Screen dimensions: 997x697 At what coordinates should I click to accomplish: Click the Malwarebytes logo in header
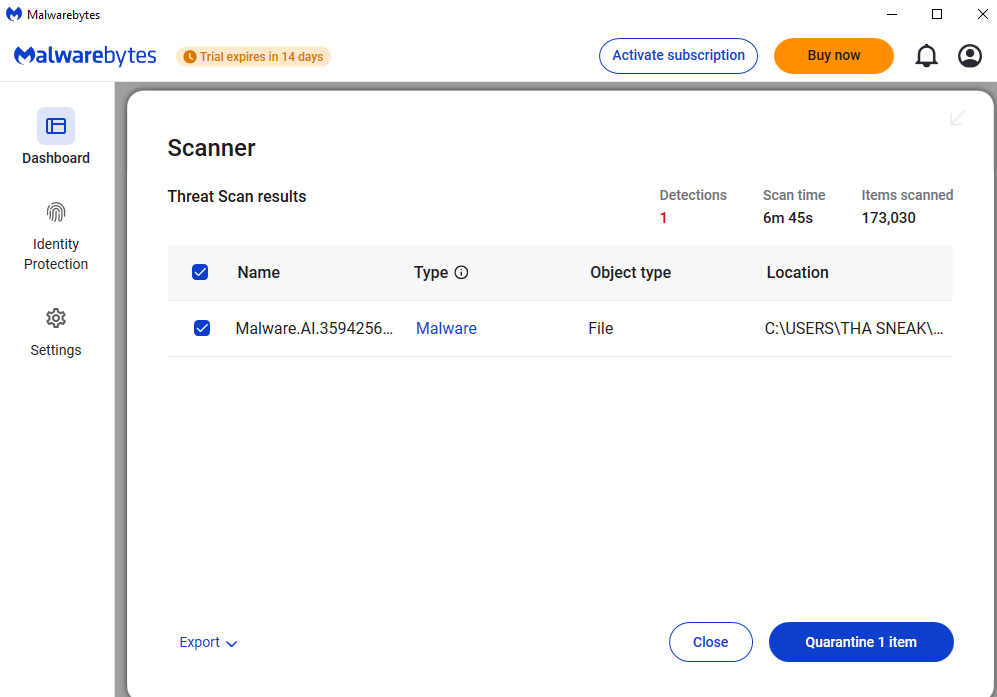(85, 56)
